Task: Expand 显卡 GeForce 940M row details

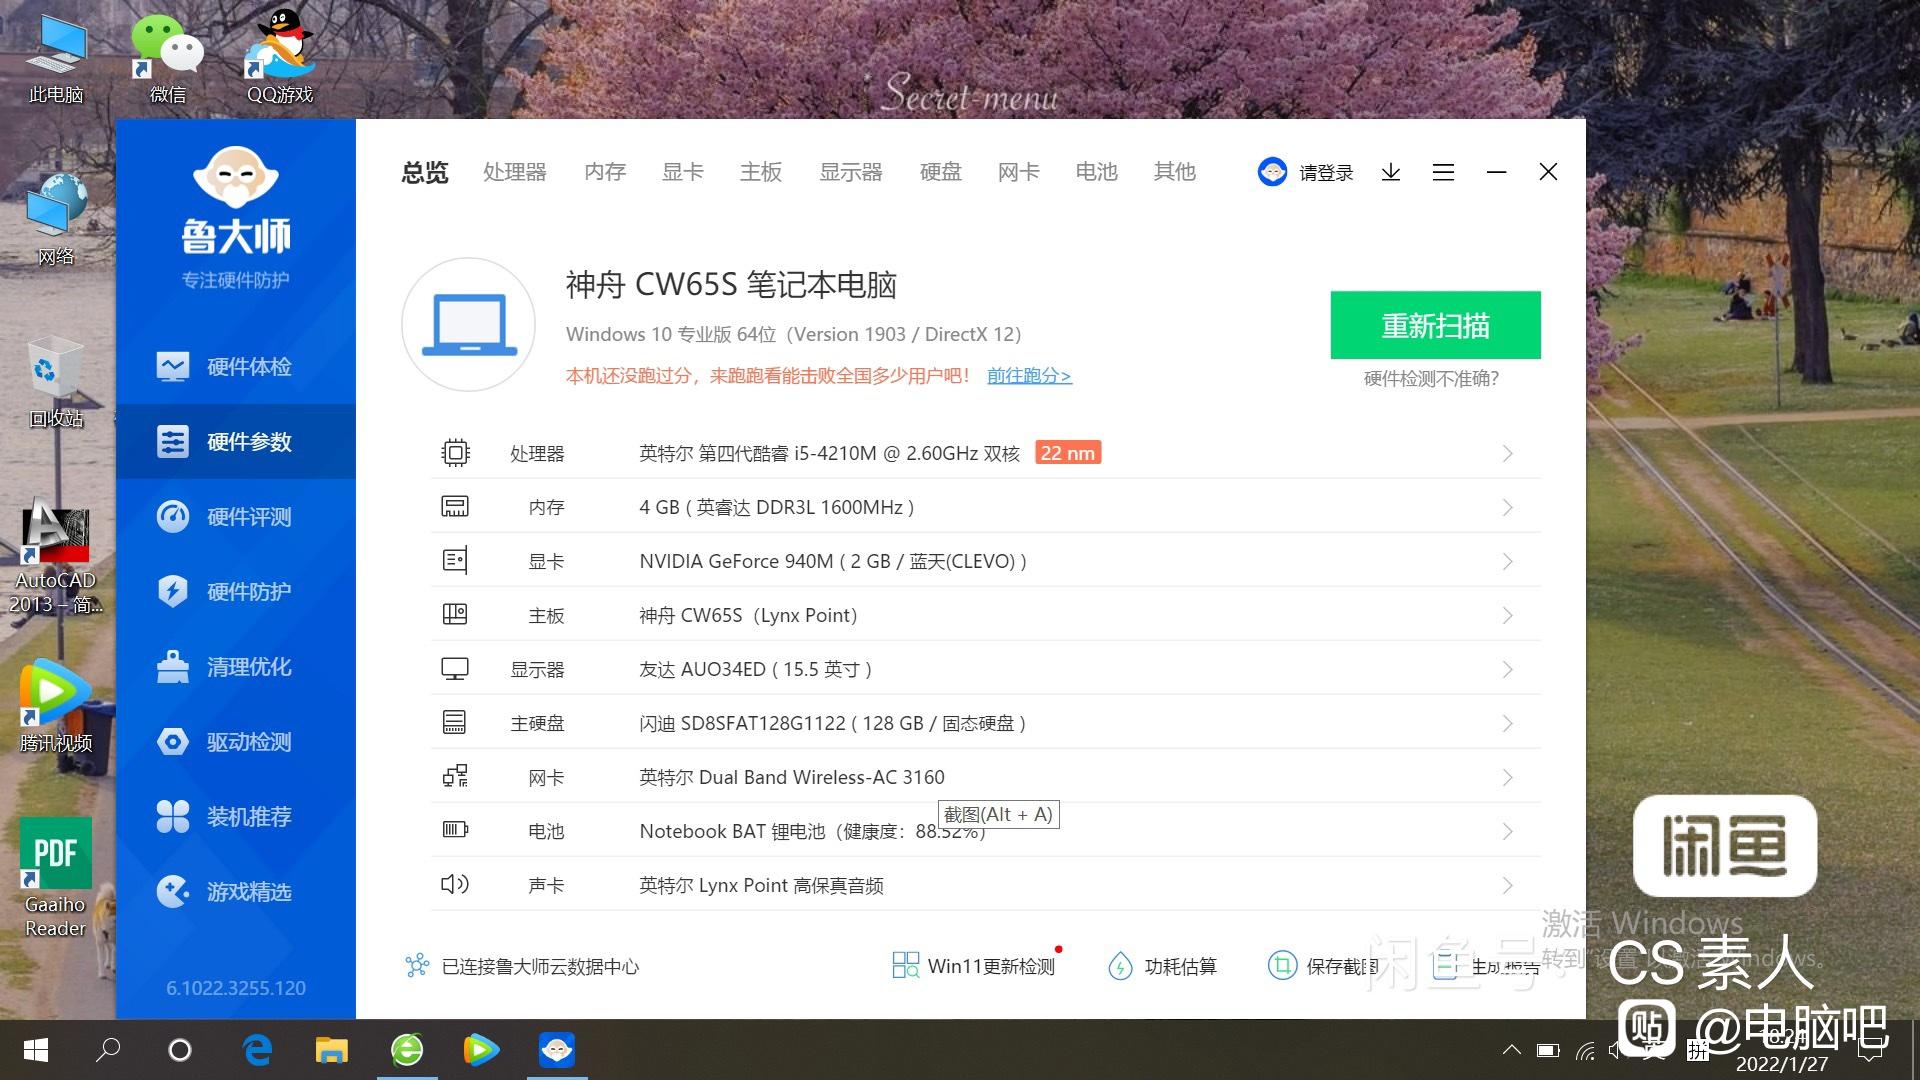Action: (1507, 562)
